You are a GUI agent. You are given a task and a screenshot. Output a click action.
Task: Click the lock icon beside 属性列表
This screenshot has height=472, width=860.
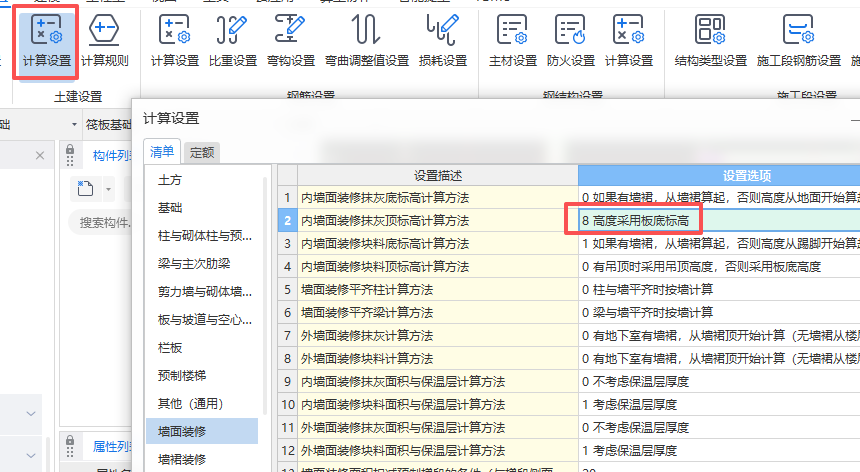tap(70, 440)
